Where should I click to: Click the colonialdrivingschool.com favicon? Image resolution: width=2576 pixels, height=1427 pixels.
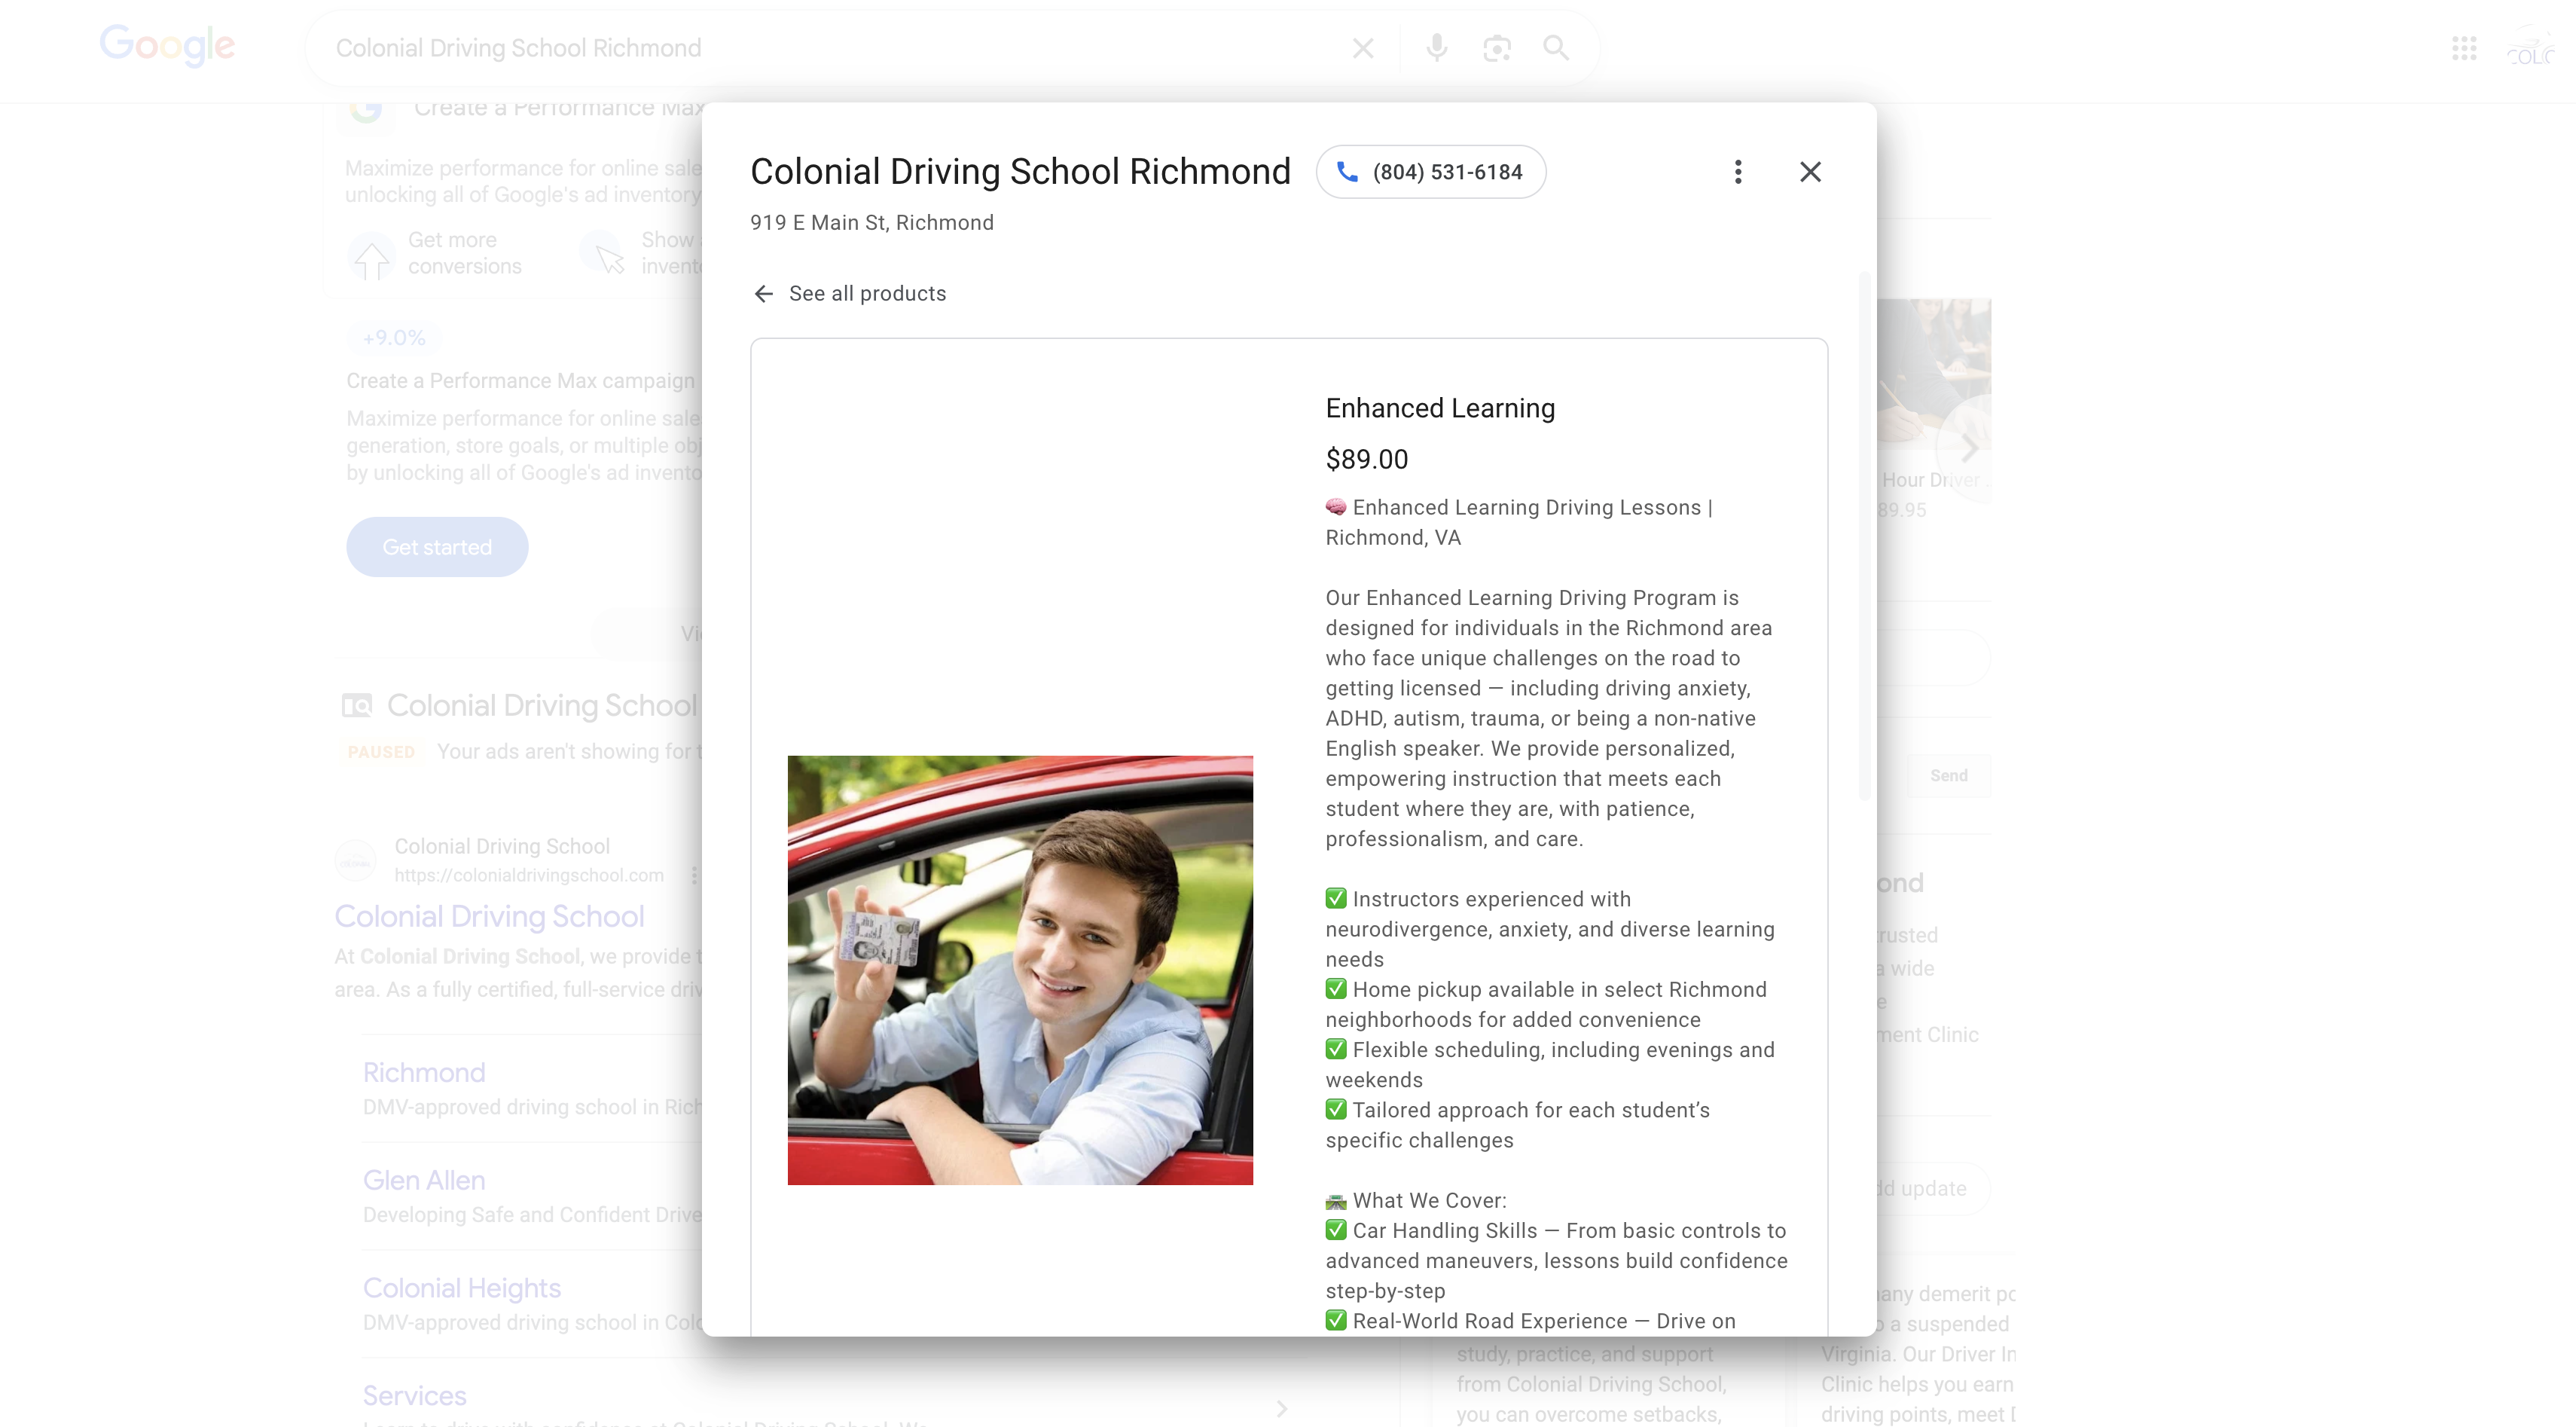356,860
